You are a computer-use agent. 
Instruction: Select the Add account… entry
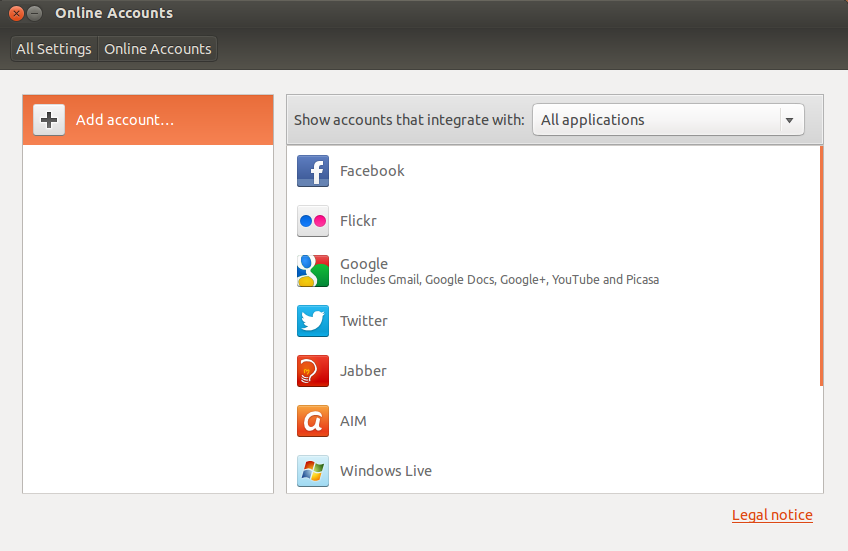[148, 120]
